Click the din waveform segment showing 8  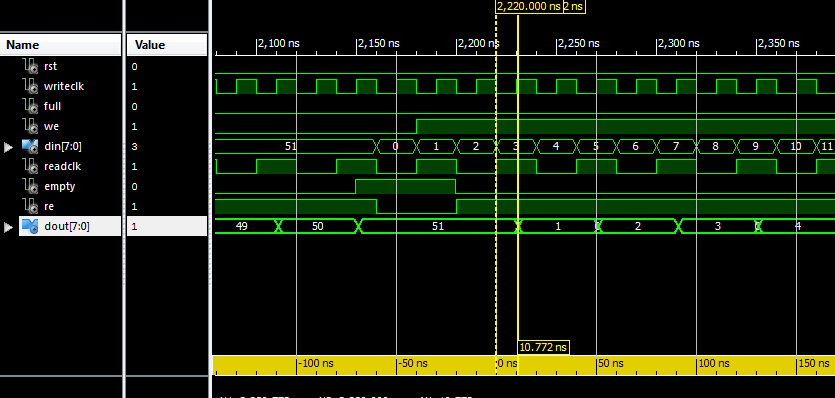[x=716, y=147]
